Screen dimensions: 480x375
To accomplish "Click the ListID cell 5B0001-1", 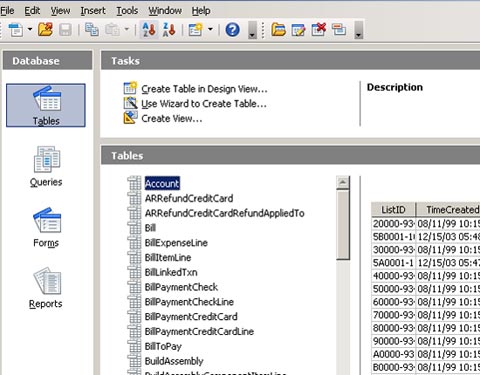I will coord(393,237).
